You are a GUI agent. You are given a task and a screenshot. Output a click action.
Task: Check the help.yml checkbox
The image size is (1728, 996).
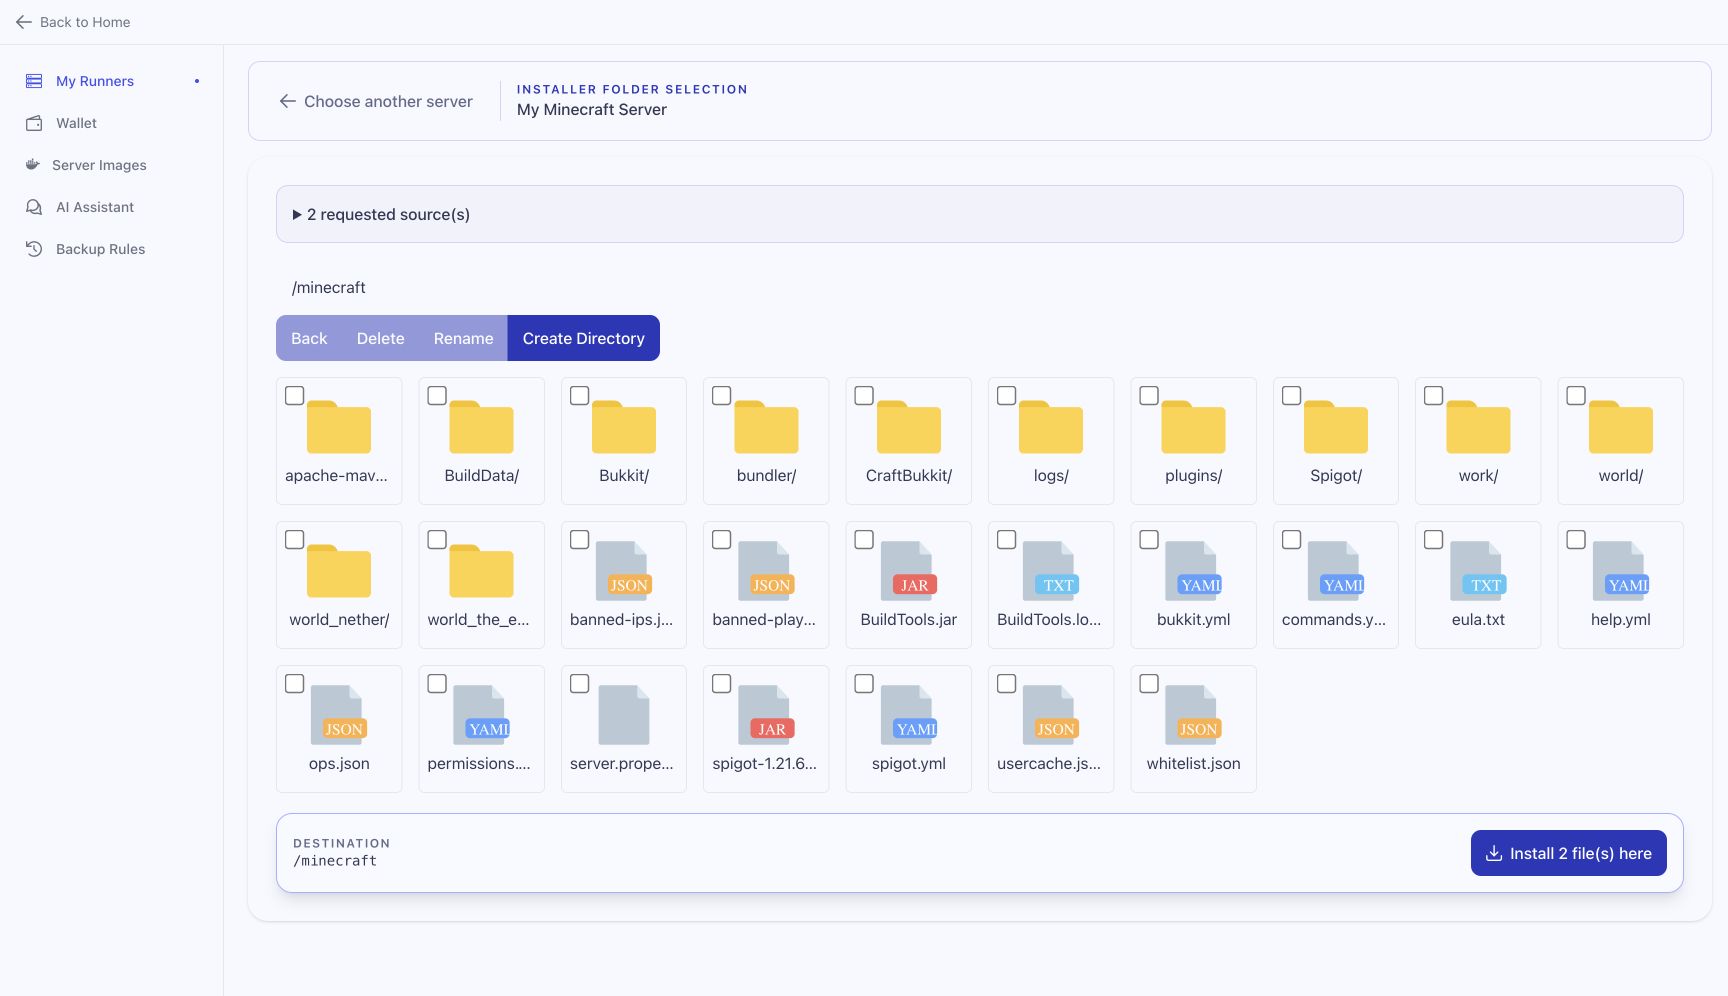click(1576, 540)
